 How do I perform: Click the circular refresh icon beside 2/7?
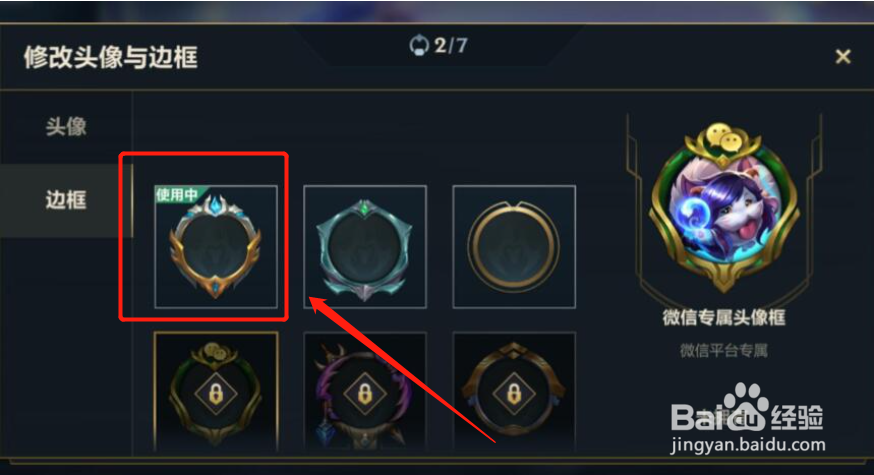click(x=419, y=45)
